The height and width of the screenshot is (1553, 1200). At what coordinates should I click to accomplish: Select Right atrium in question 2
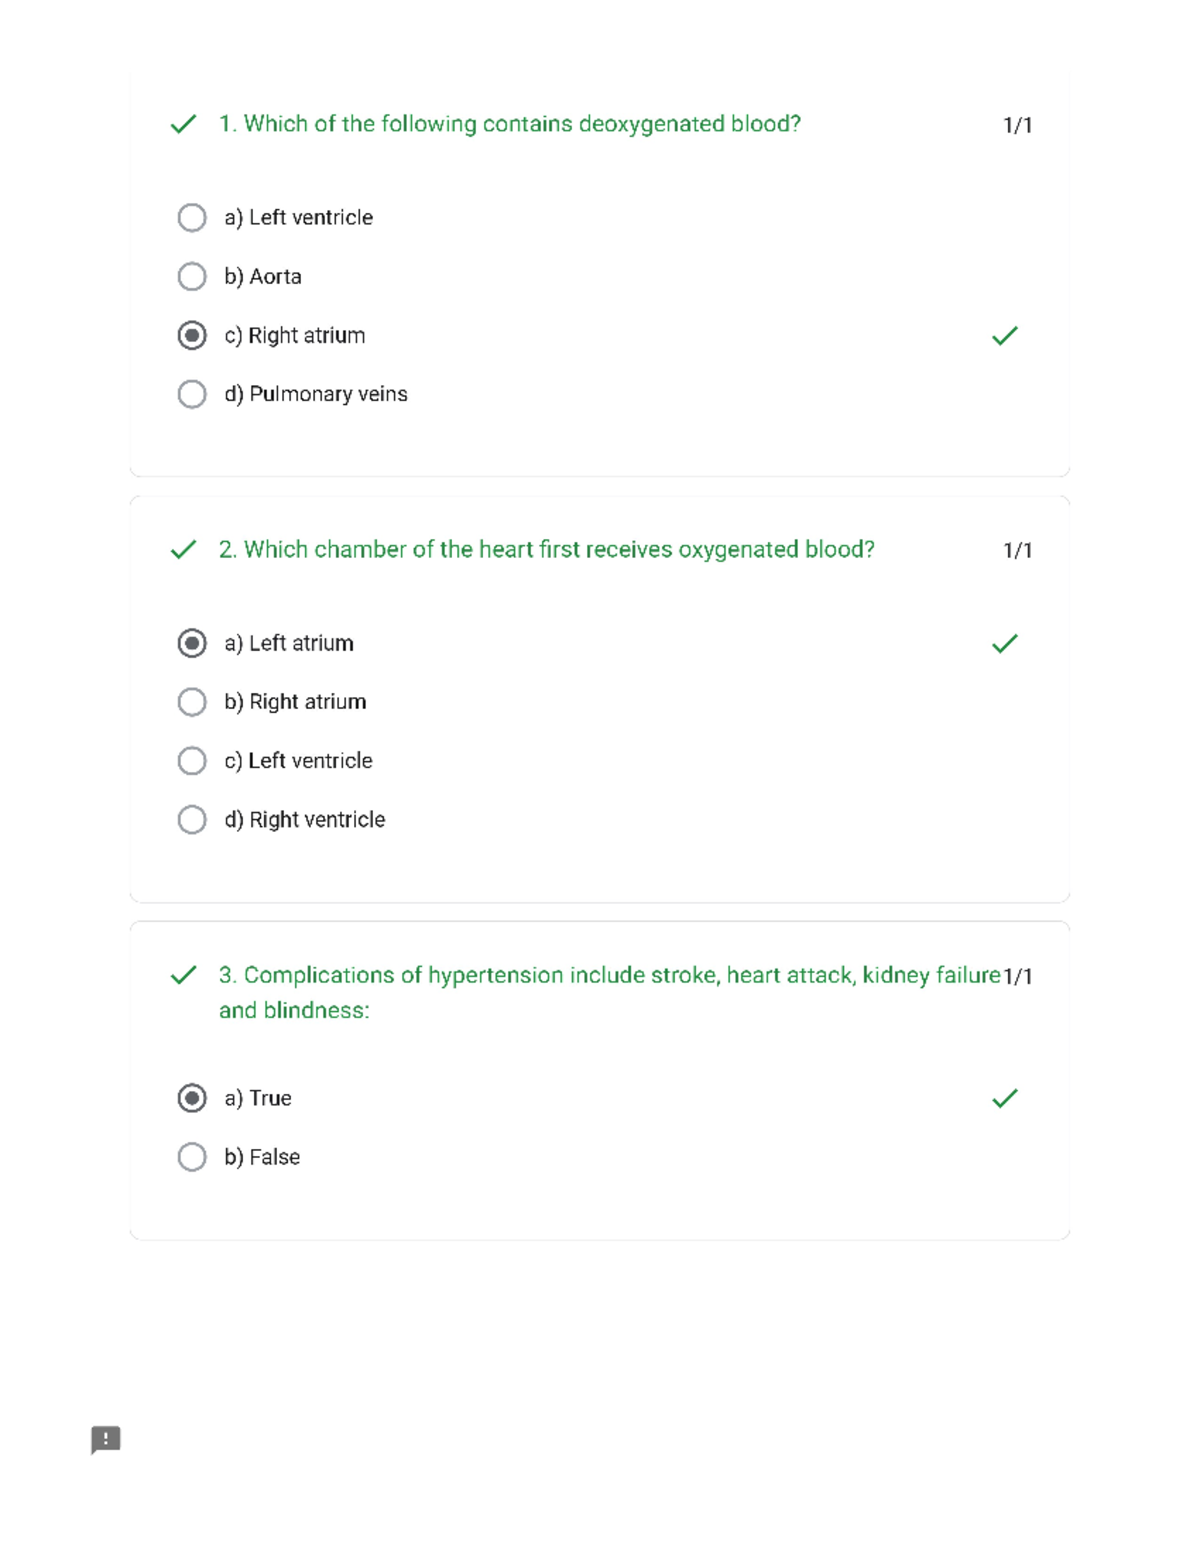pos(192,702)
